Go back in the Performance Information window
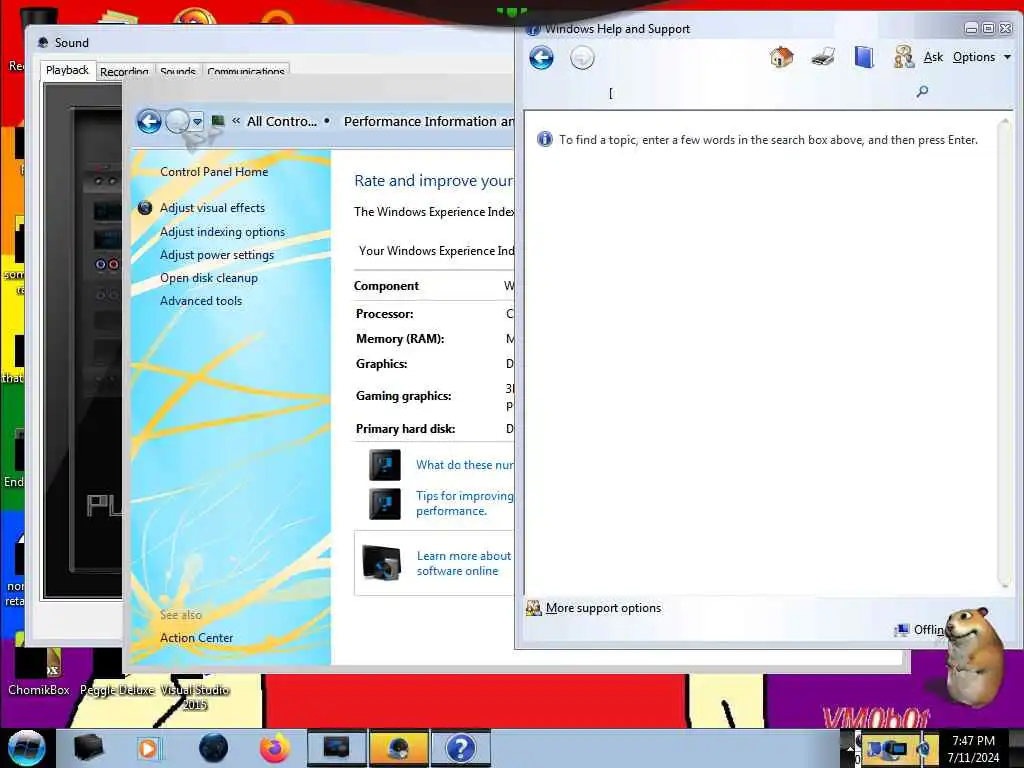 [149, 121]
